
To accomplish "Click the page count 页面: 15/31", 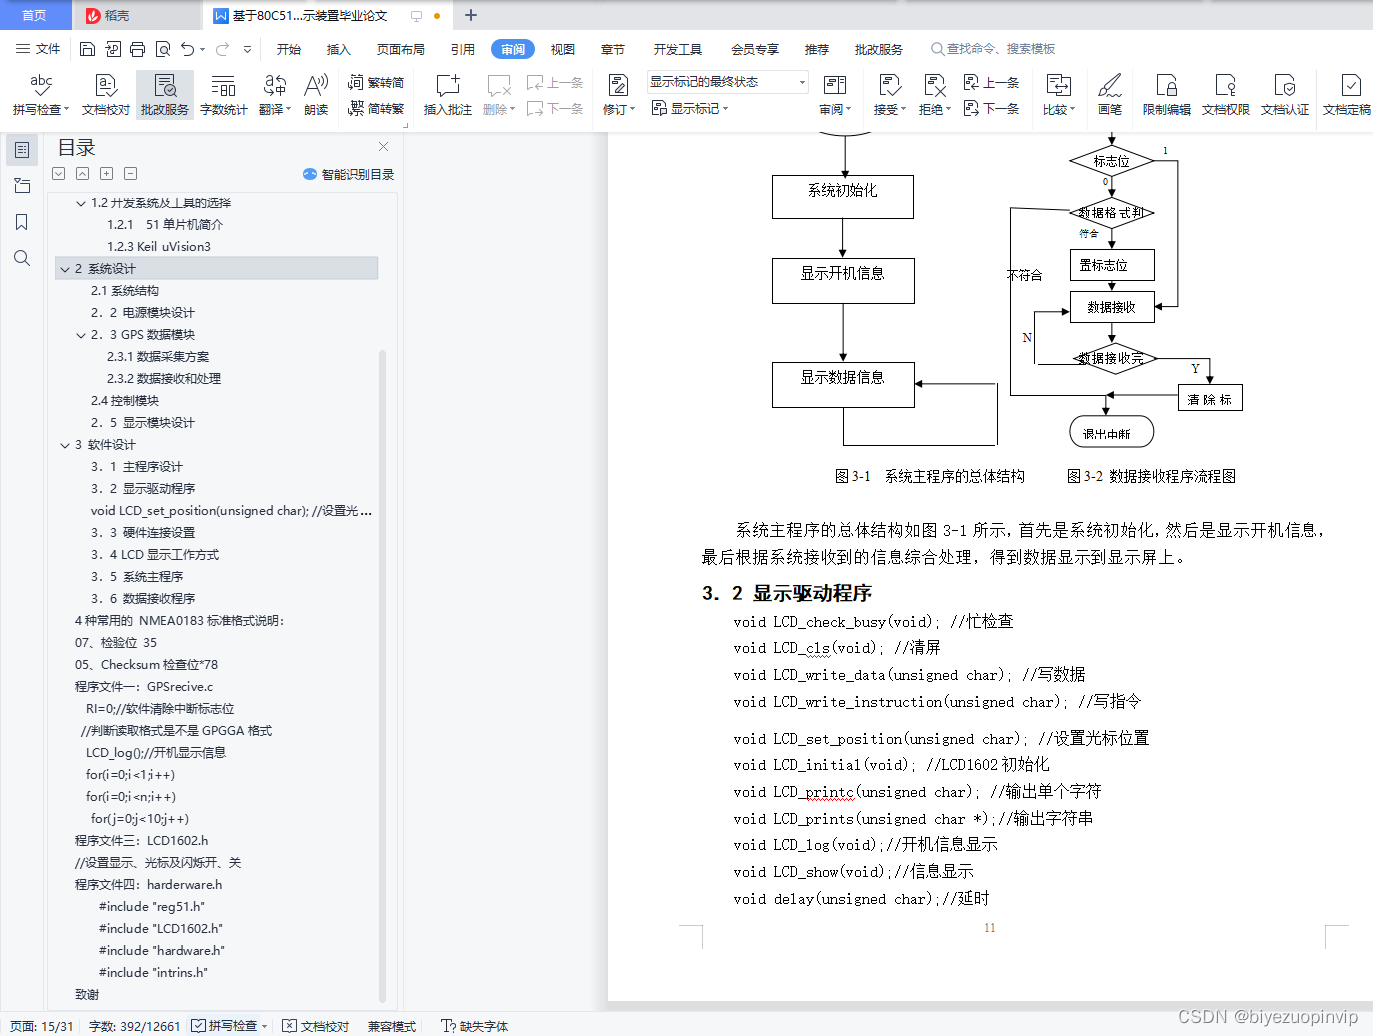I will click(42, 1026).
